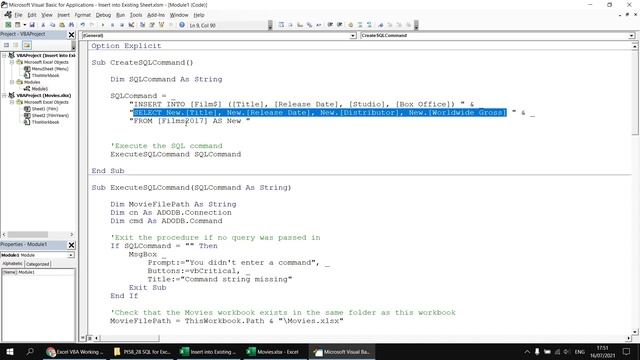Screen dimensions: 640x360
Task: Click List Properties/Methods icon in Edit toolbar
Action: click(x=281, y=25)
